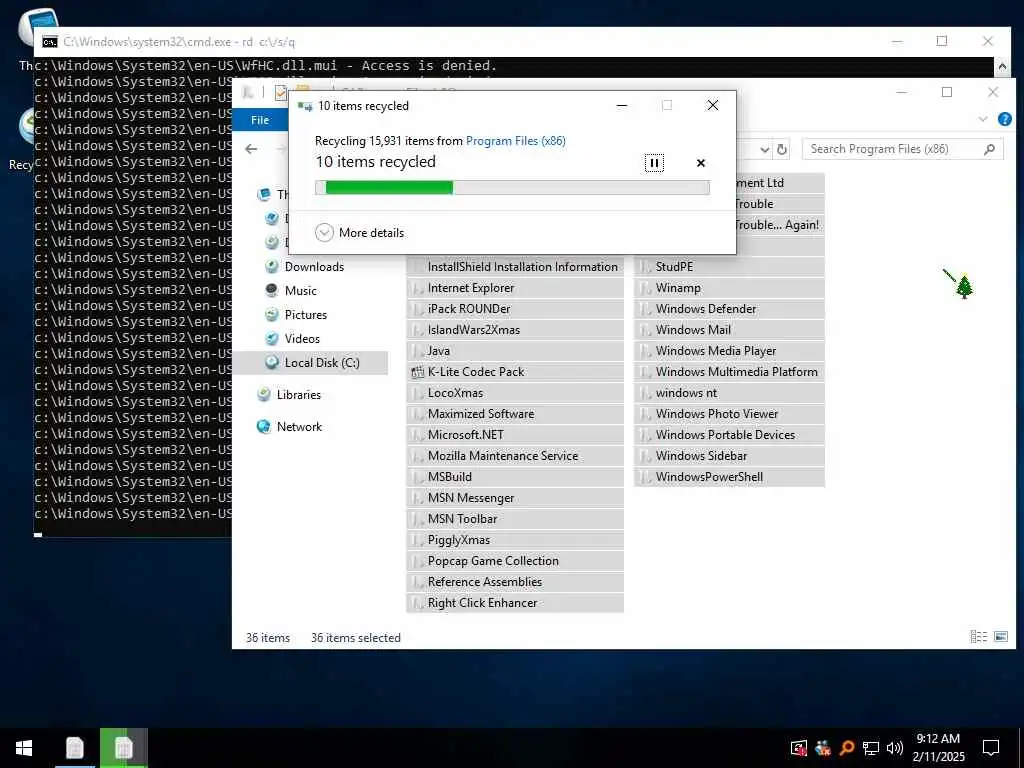Viewport: 1024px width, 768px height.
Task: Open Explorer help question mark icon
Action: [x=1004, y=119]
